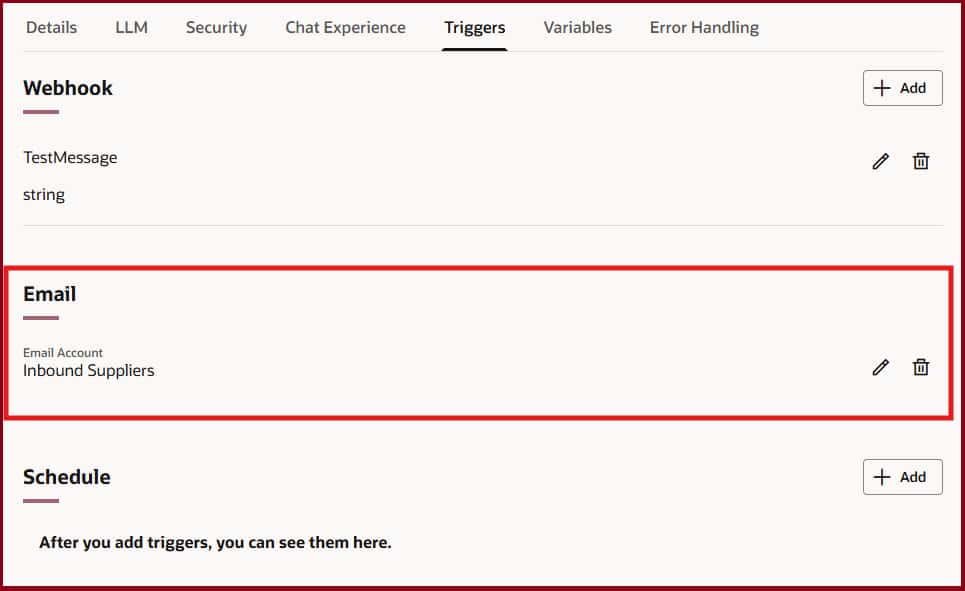Image resolution: width=965 pixels, height=591 pixels.
Task: Select the Triggers tab
Action: pyautogui.click(x=475, y=27)
